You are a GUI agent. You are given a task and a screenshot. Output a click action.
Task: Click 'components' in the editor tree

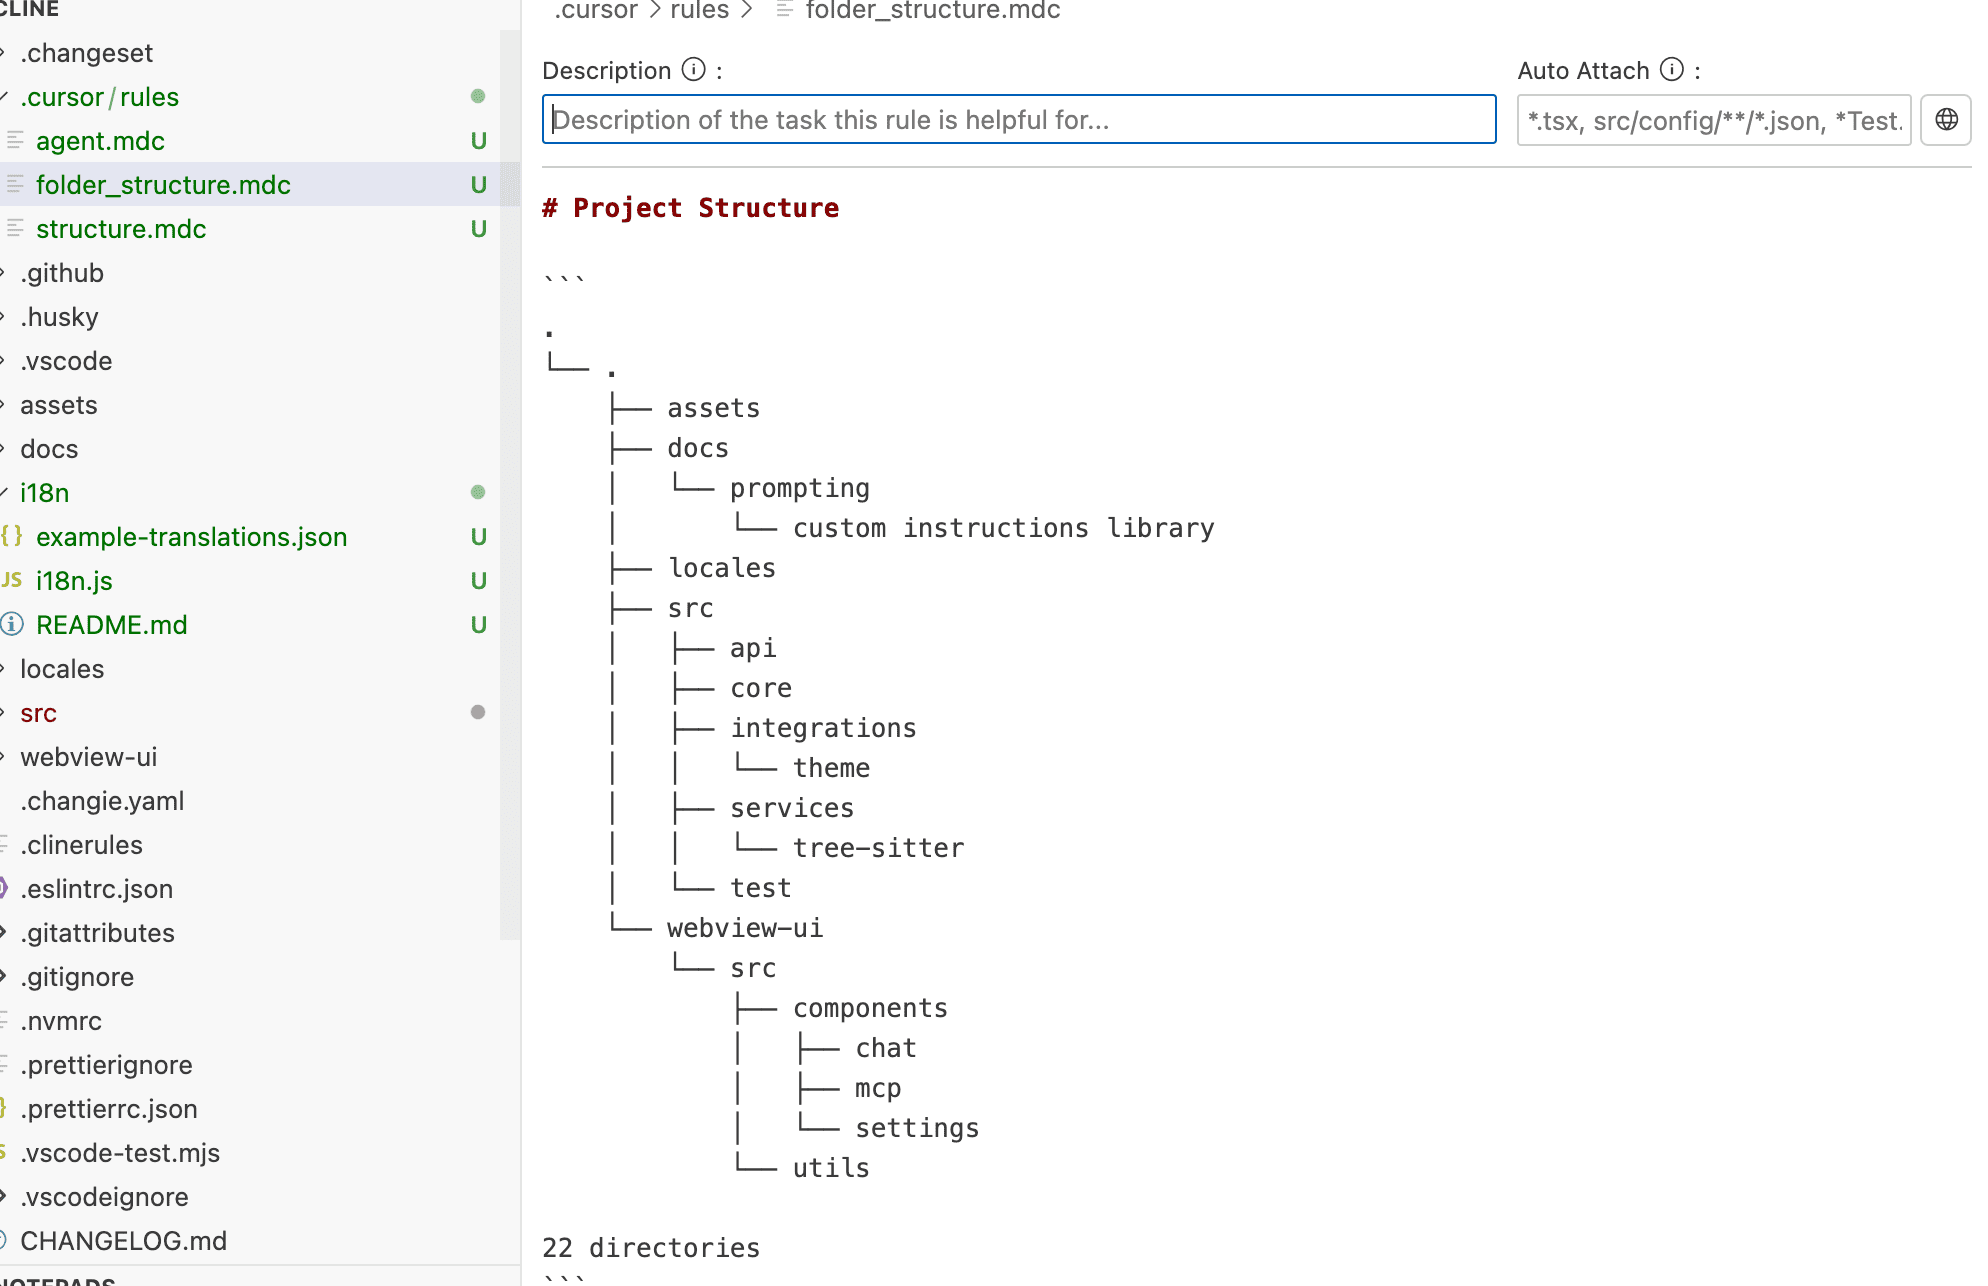click(870, 1008)
